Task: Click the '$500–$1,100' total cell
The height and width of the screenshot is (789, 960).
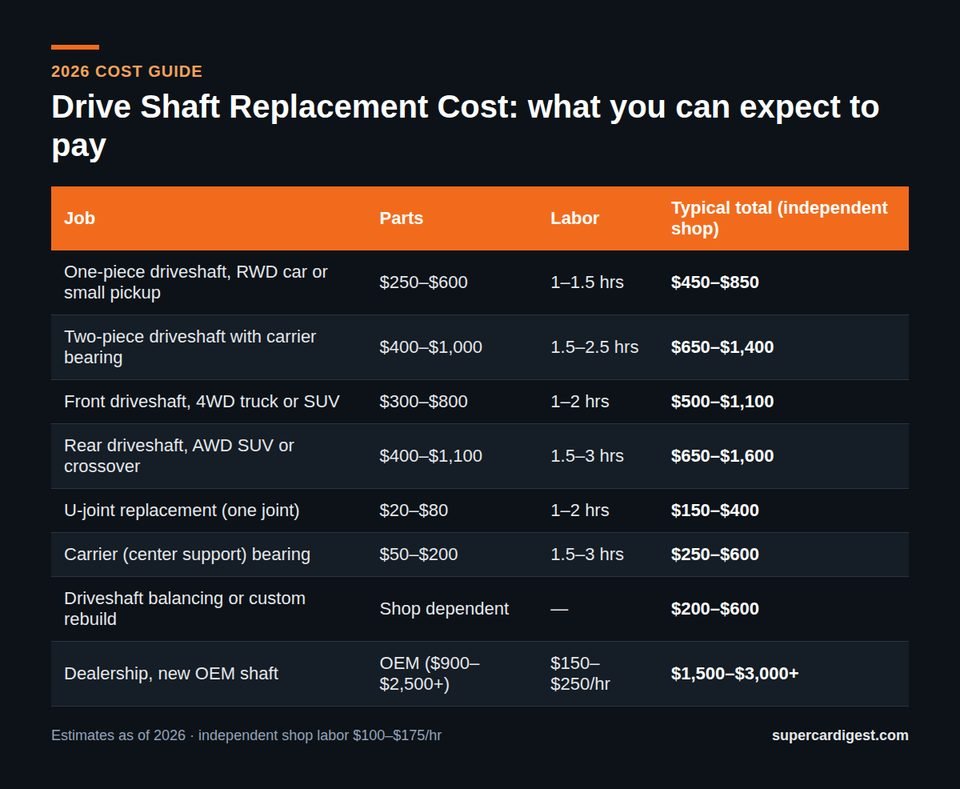Action: (x=722, y=402)
